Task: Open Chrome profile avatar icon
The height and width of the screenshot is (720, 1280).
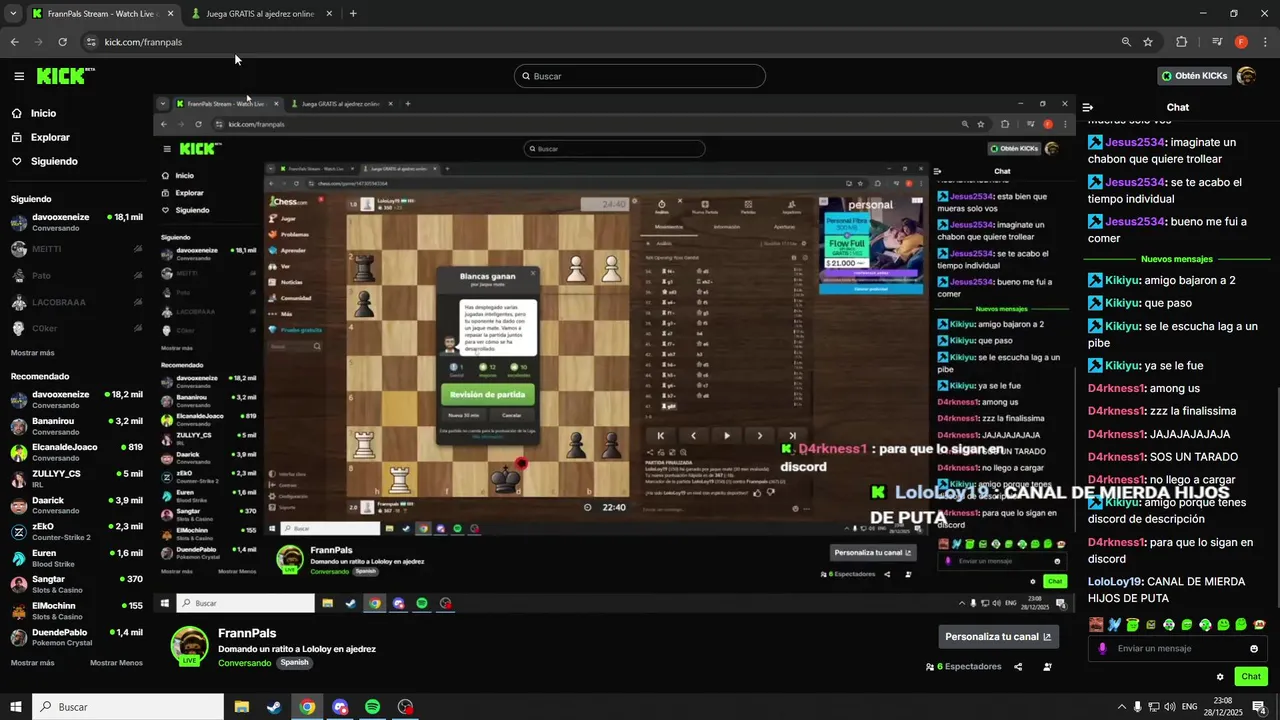Action: (x=1241, y=42)
